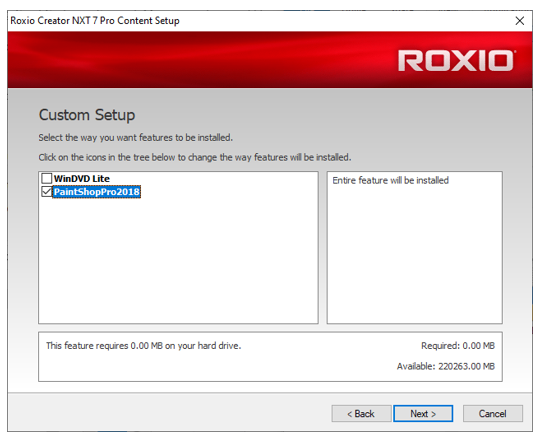Image resolution: width=546 pixels, height=440 pixels.
Task: Continue setup with the Next button
Action: (x=423, y=414)
